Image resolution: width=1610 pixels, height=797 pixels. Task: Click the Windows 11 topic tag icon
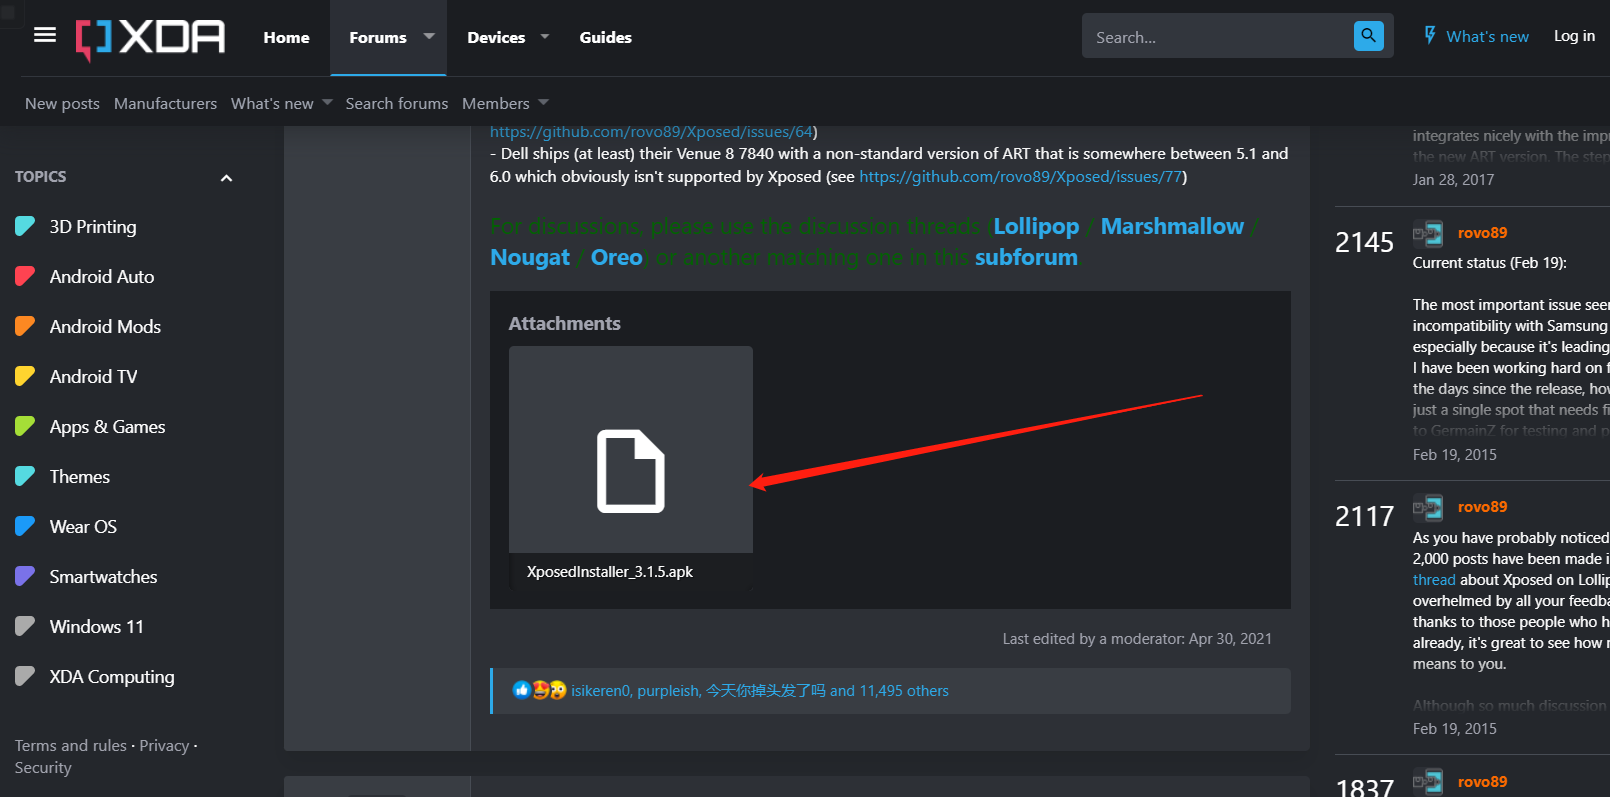[25, 627]
